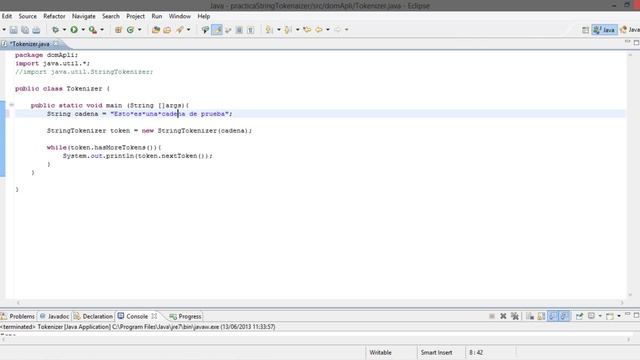Switch to the Javadoc tab

point(55,316)
